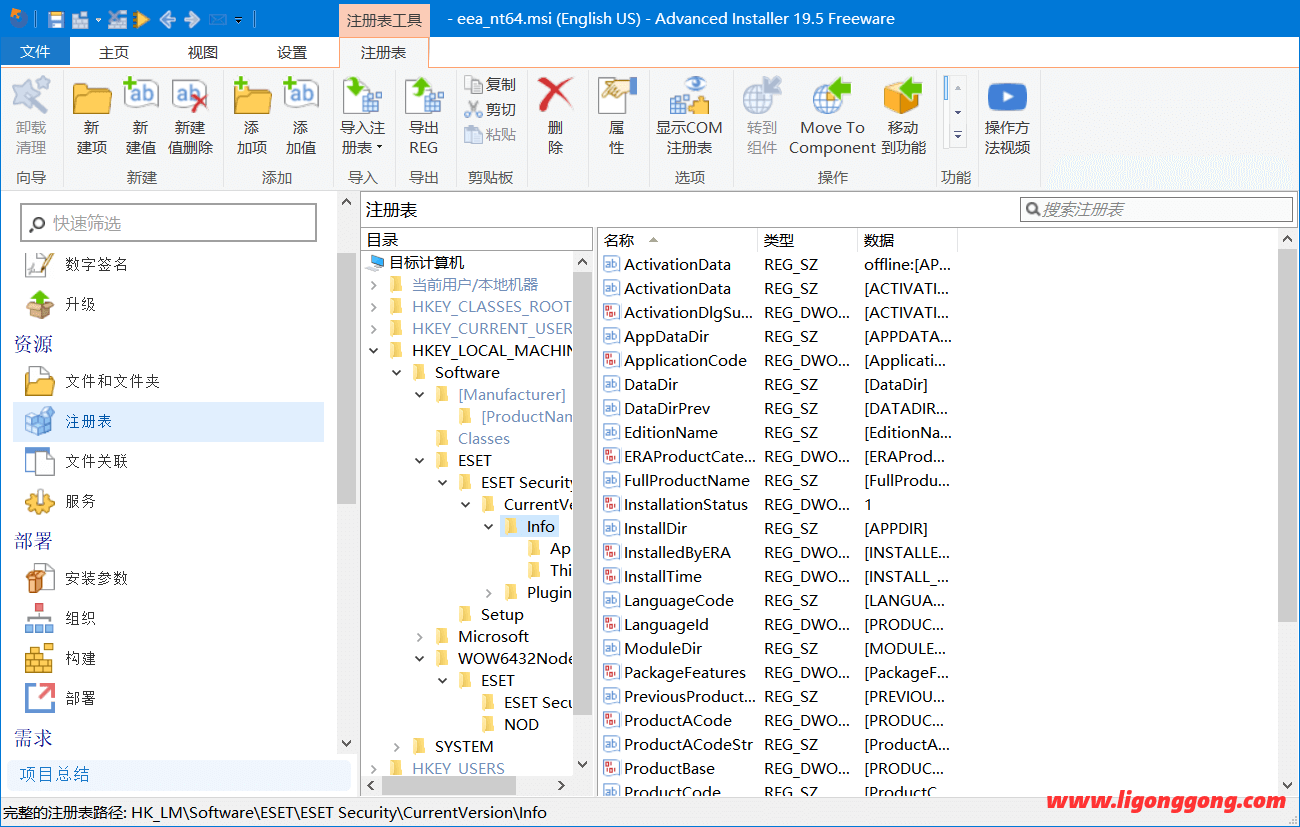This screenshot has height=827, width=1300.
Task: Expand the Plugins tree node
Action: click(x=489, y=593)
